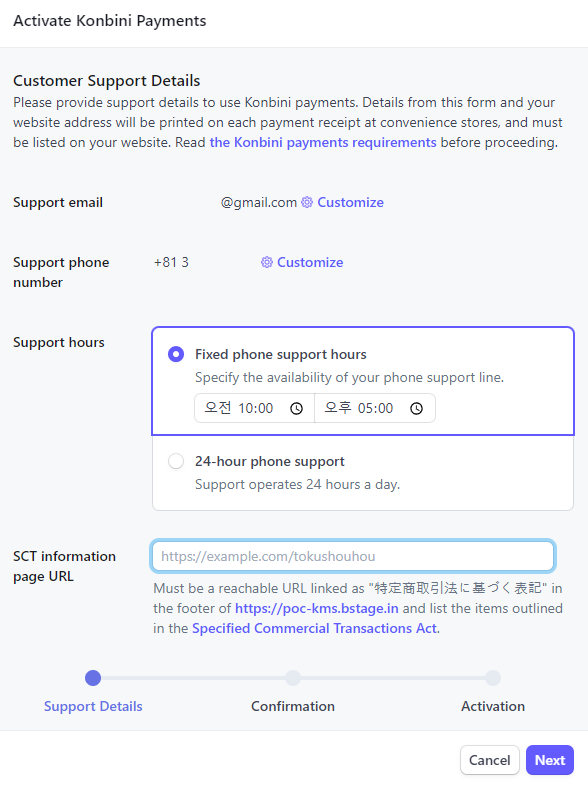Open the clock picker for end time 05:00
Screen dimensions: 588x787
[416, 409]
